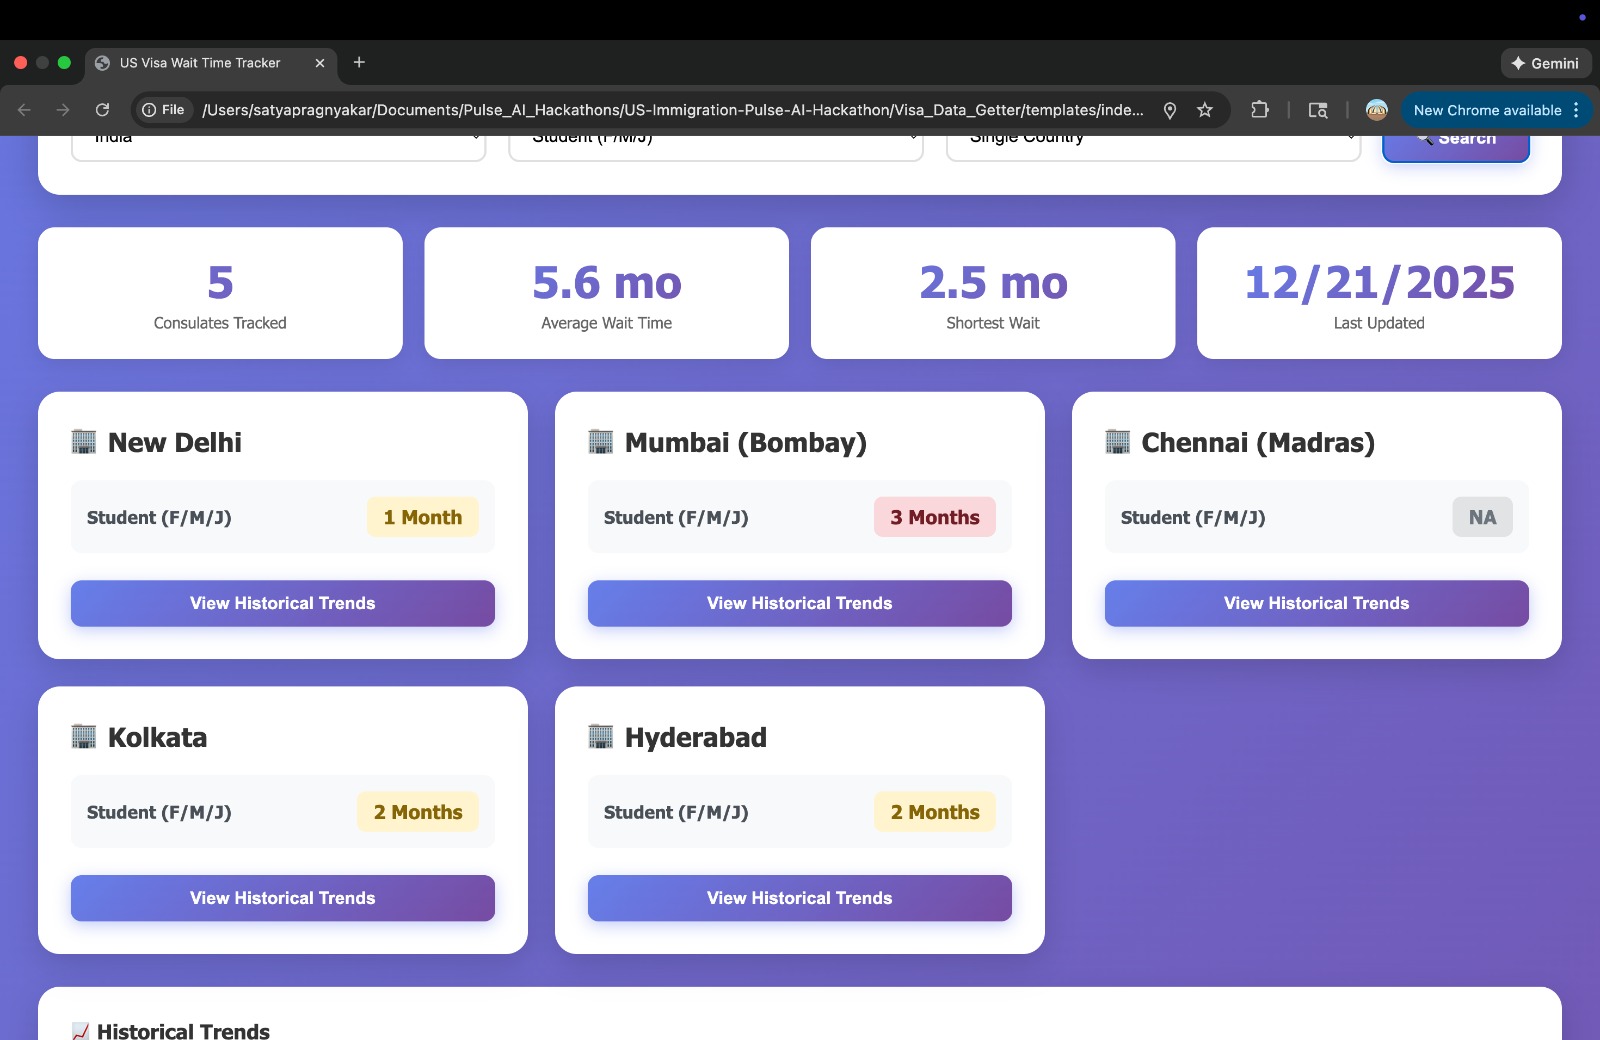Click the 3 Months badge for Mumbai
This screenshot has height=1040, width=1600.
[935, 517]
